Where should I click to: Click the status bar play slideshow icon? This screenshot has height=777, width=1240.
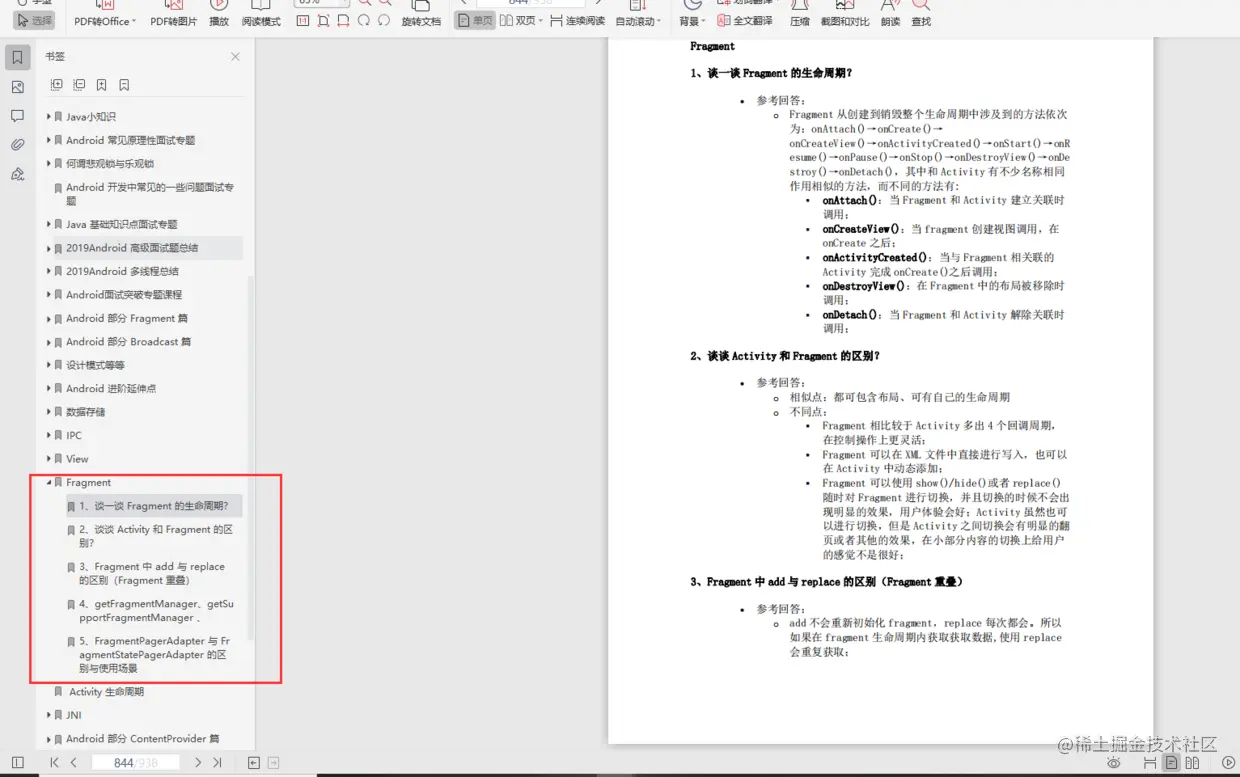pos(1229,763)
